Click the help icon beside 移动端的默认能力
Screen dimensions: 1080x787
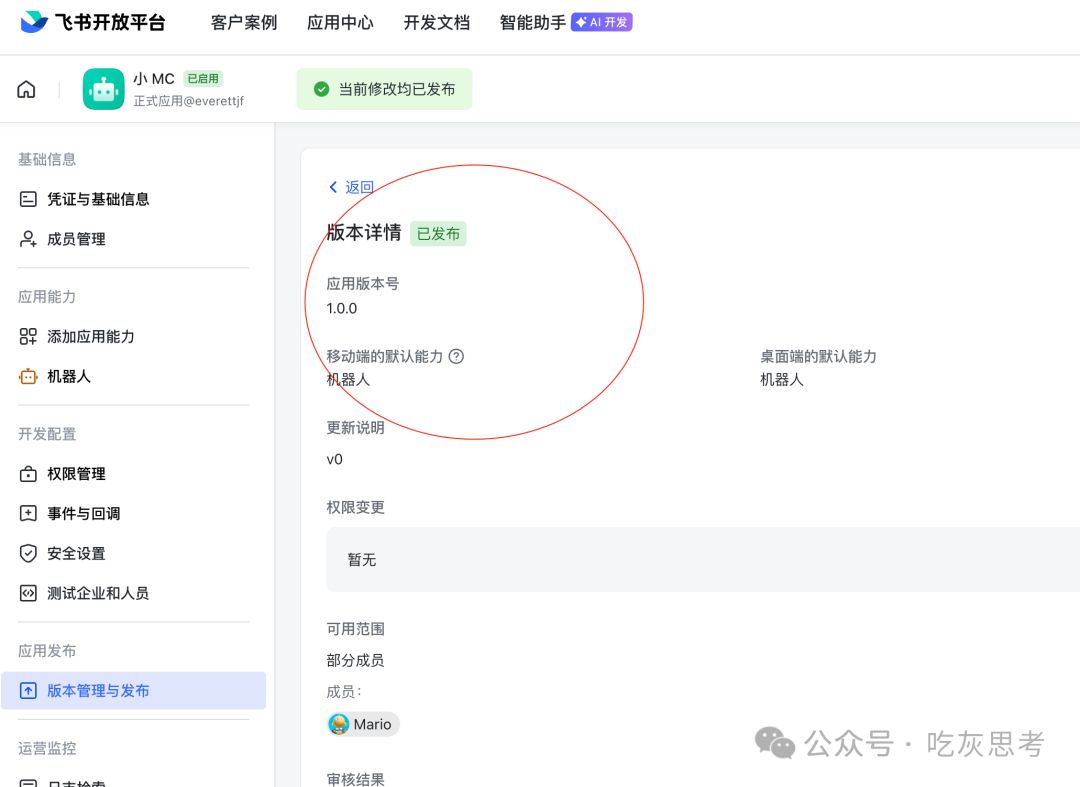pos(456,357)
